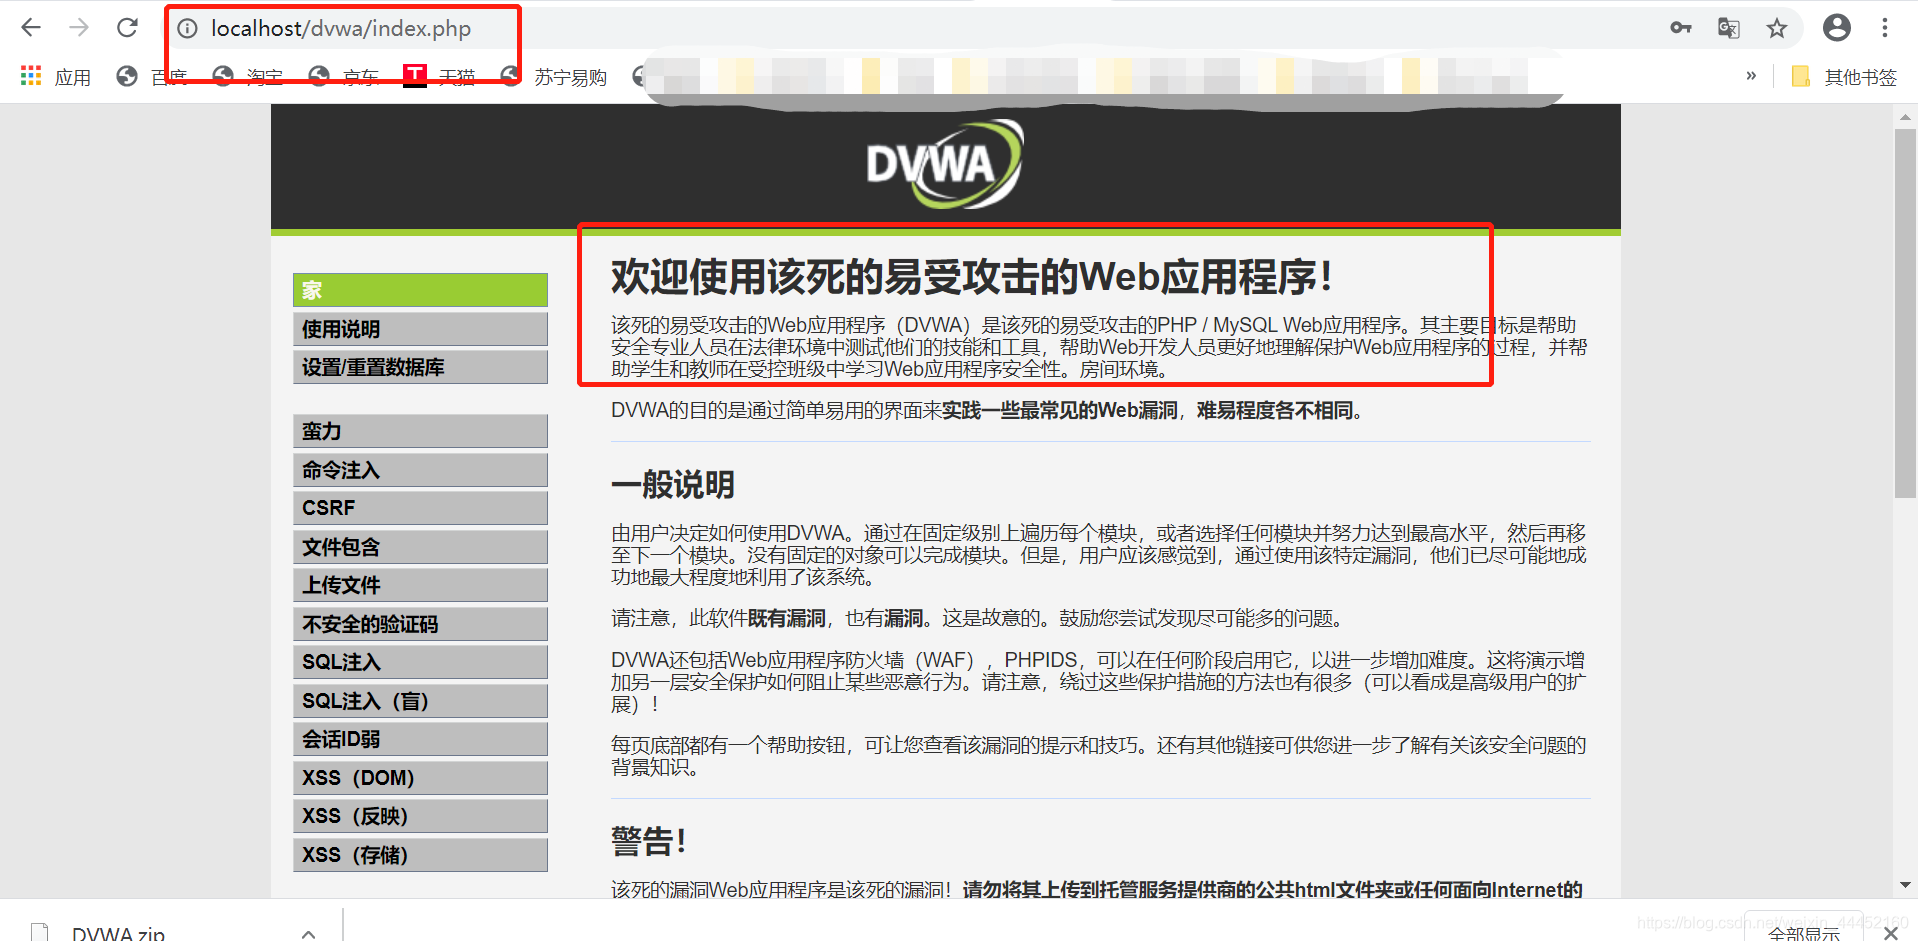
Task: Open the XSS（DOM）menu item
Action: tap(420, 778)
